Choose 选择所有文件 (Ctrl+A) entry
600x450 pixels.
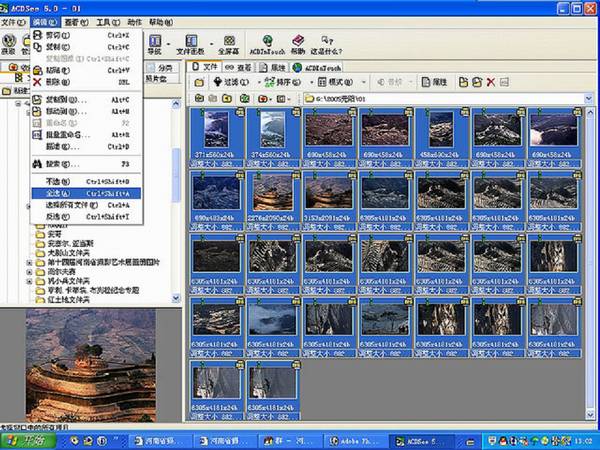coord(86,205)
